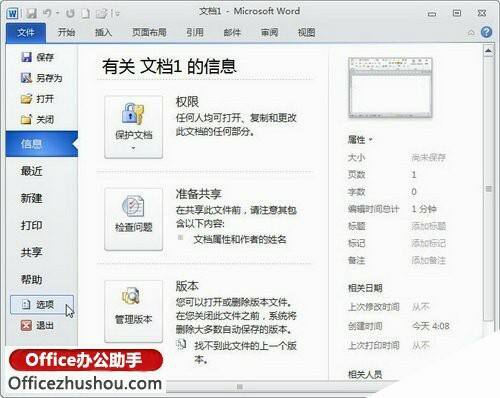Expand the Properties dropdown arrow
500x398 pixels.
(371, 140)
